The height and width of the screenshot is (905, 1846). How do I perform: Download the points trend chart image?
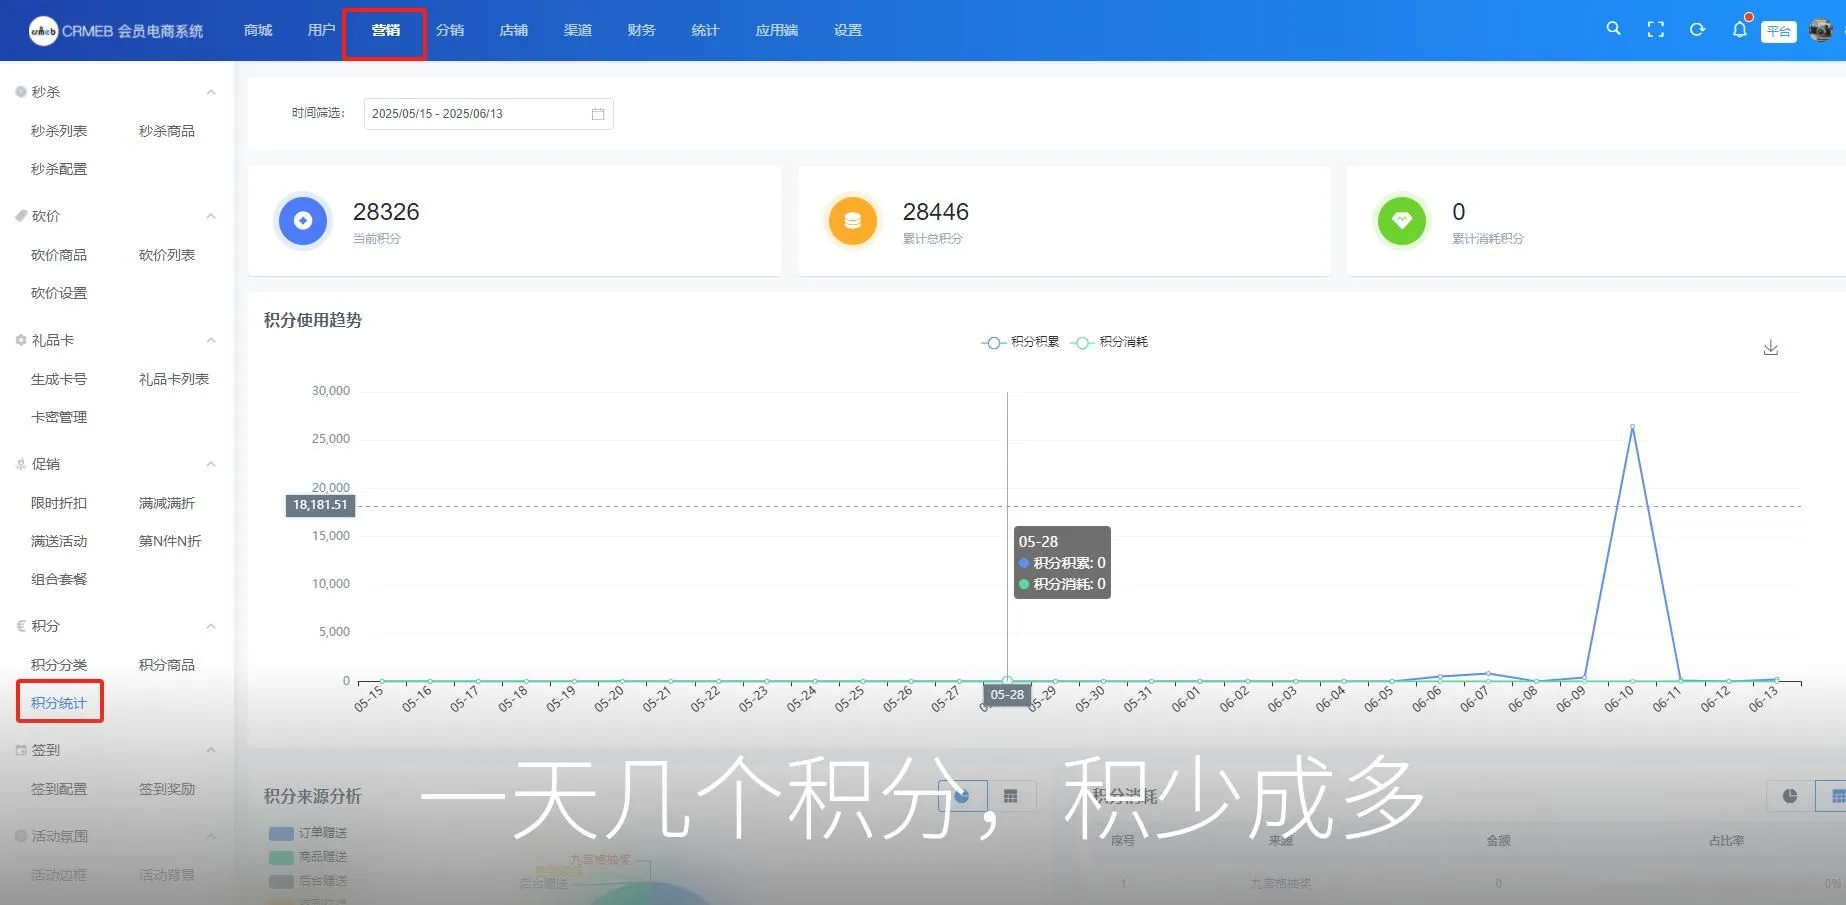(1770, 348)
